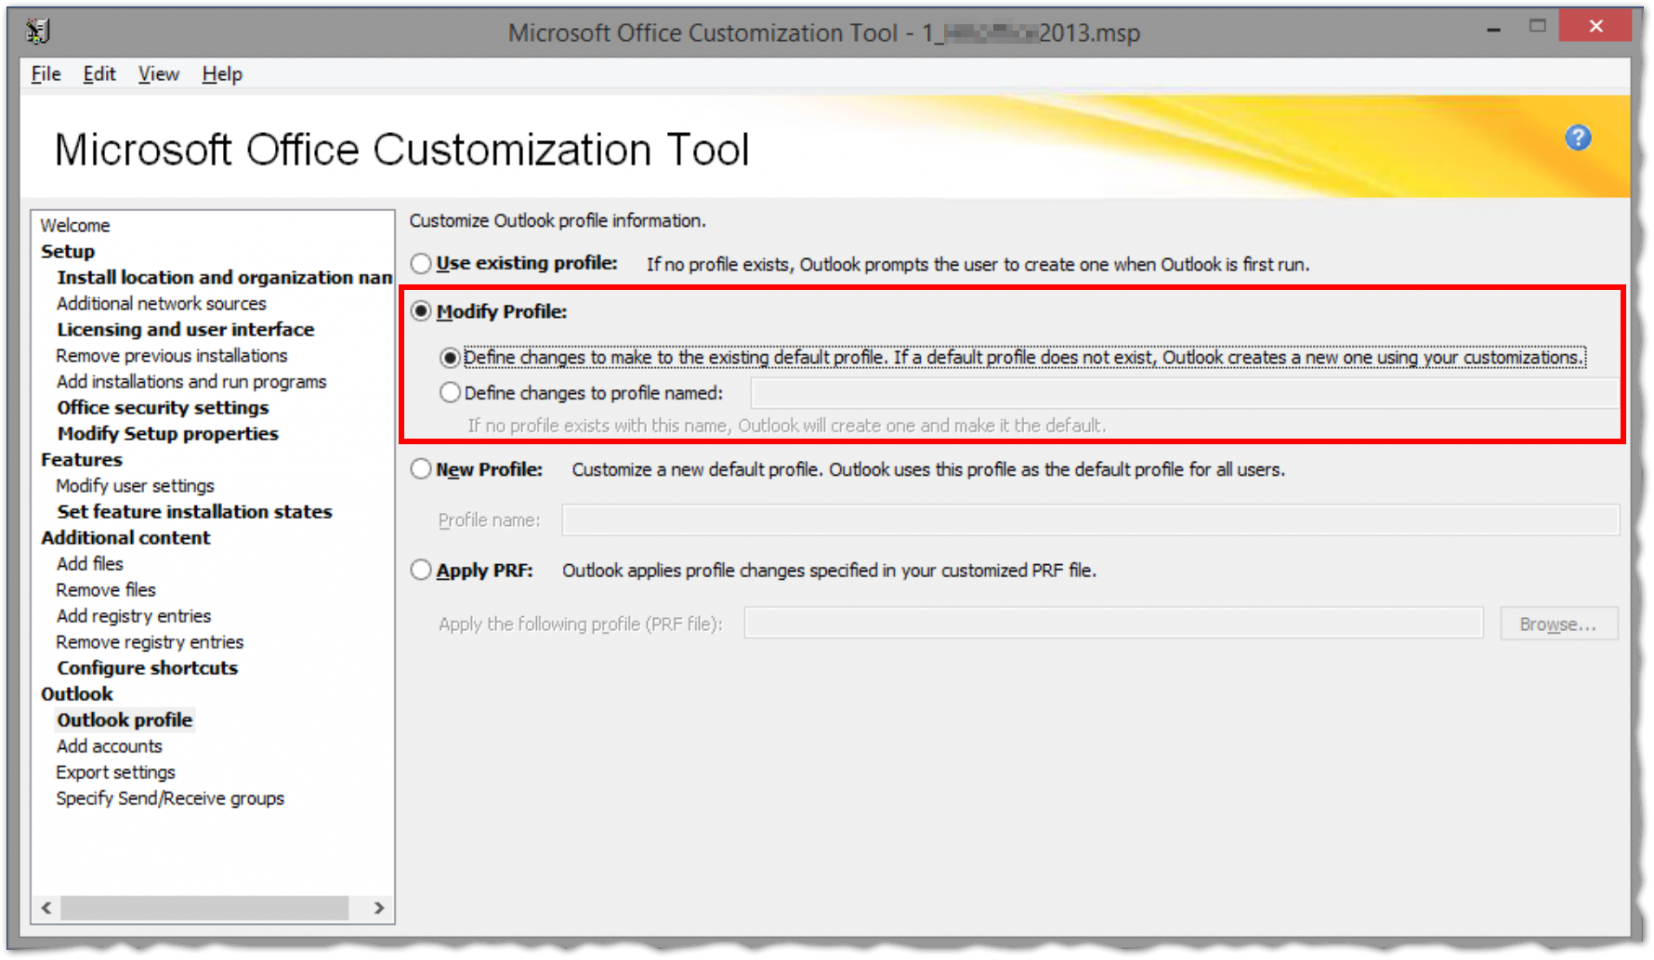Select the Apply PRF radio button
This screenshot has width=1654, height=960.
click(421, 570)
